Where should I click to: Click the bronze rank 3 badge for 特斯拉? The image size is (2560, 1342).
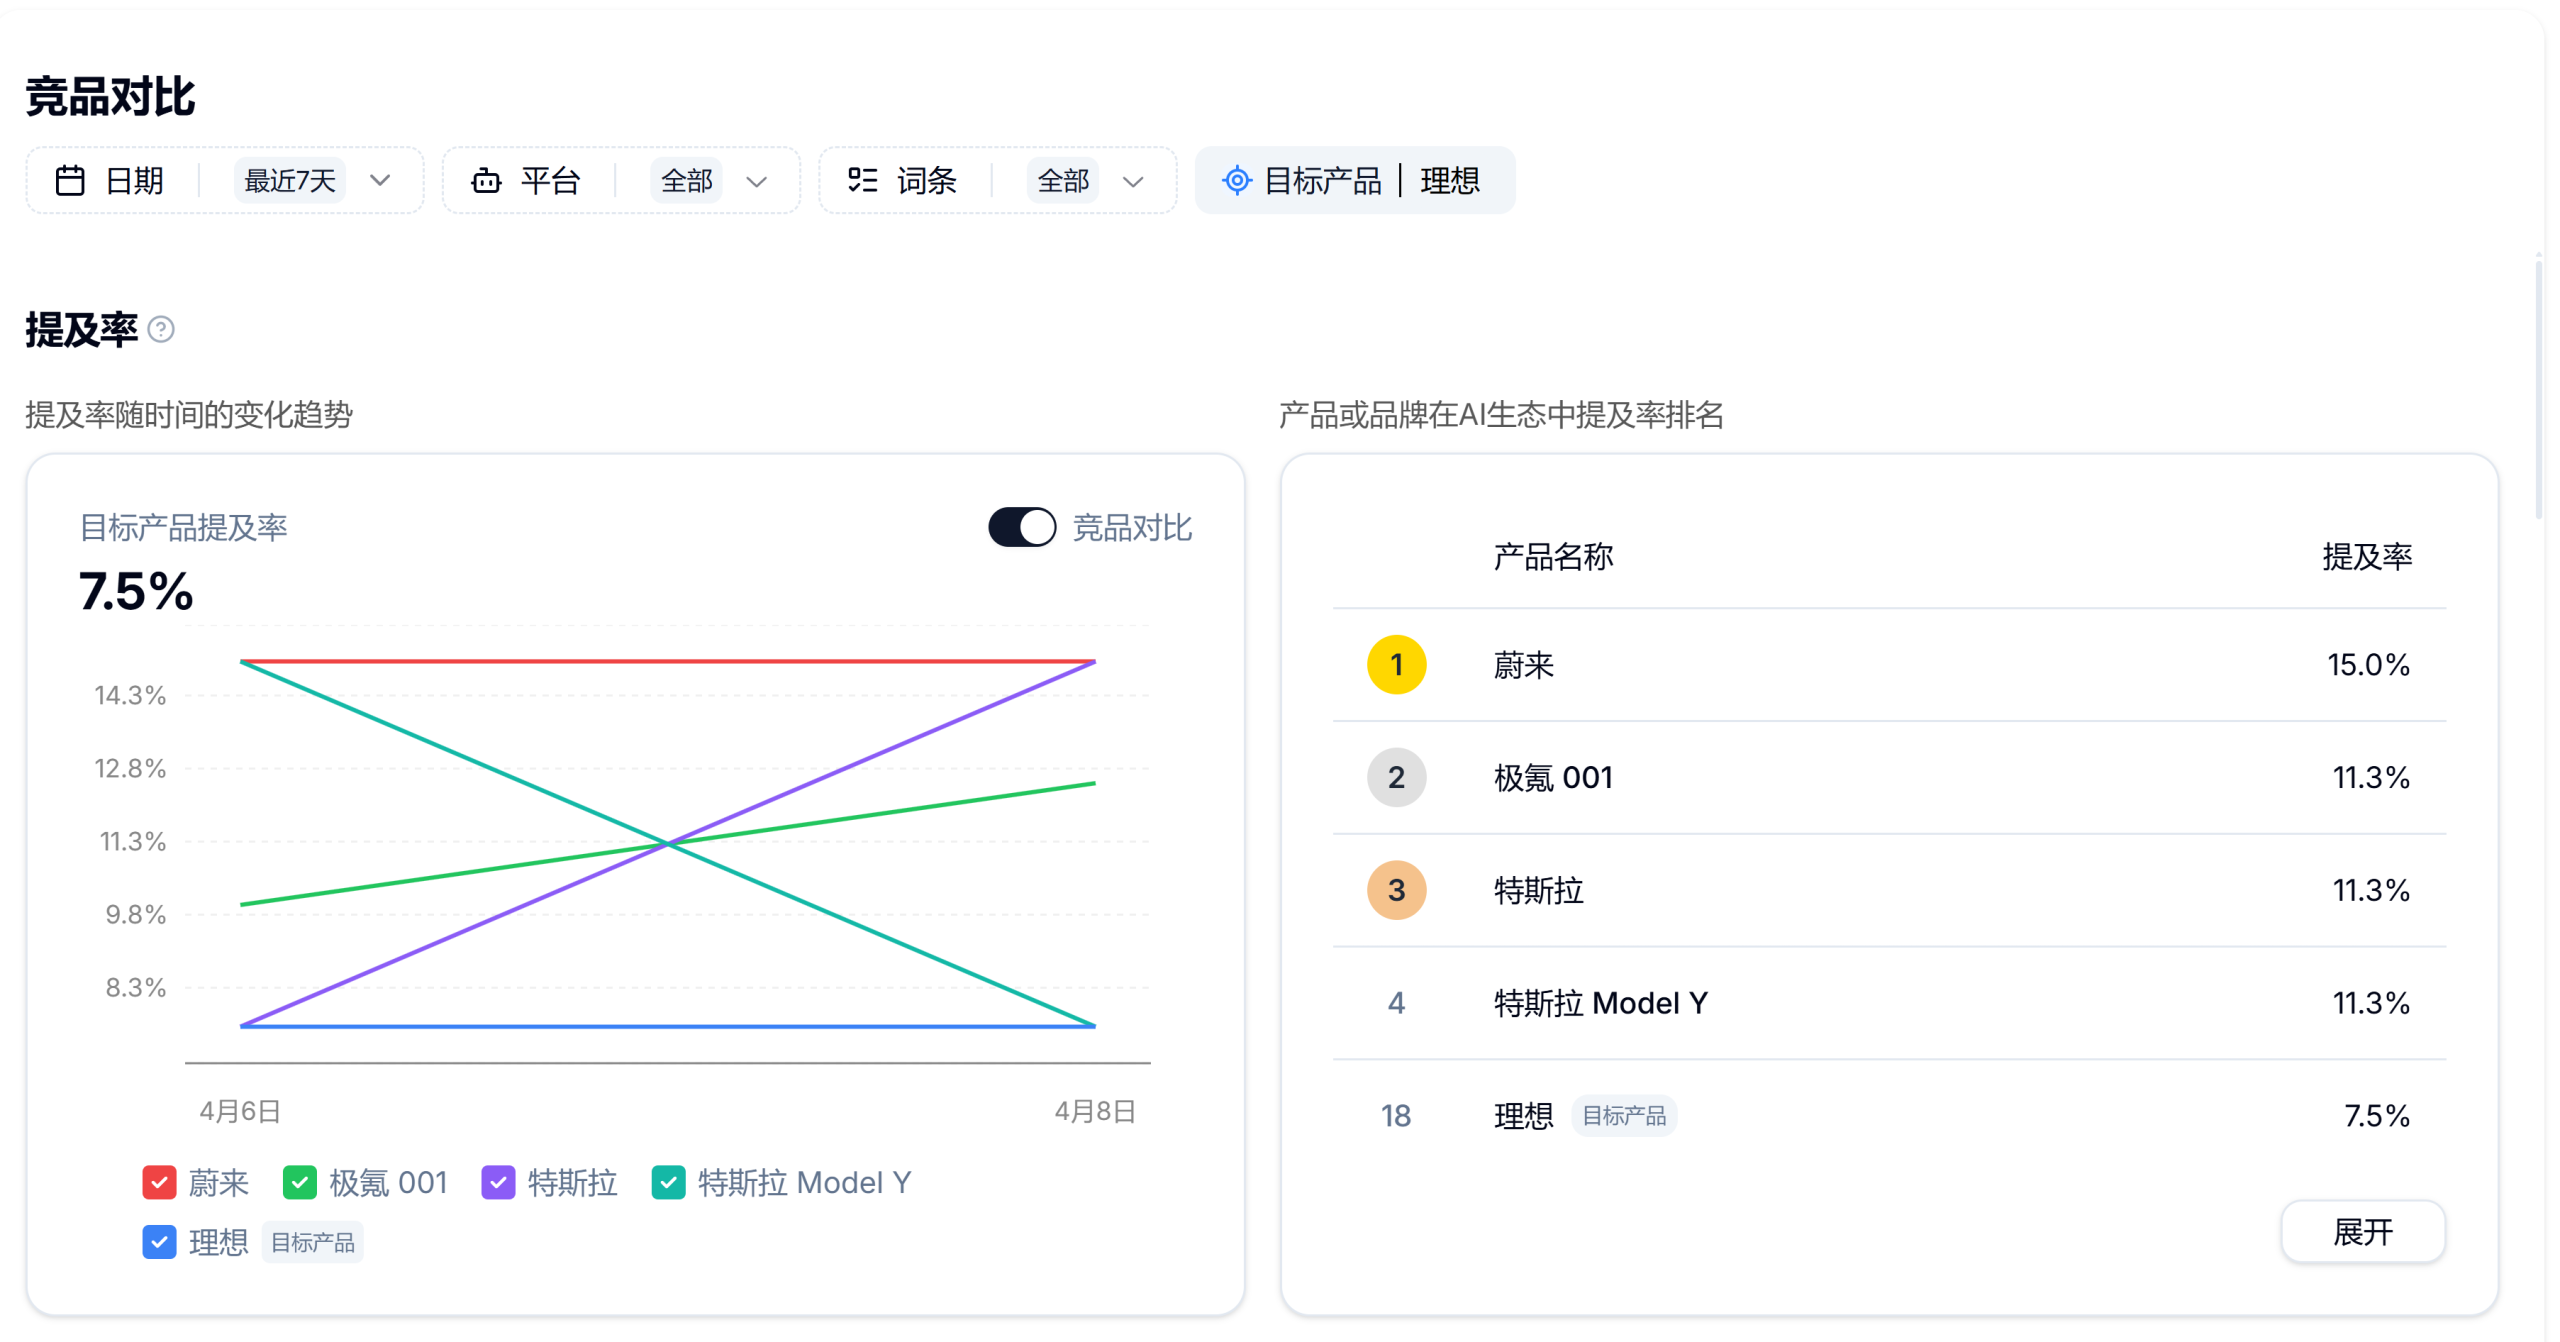click(1396, 890)
